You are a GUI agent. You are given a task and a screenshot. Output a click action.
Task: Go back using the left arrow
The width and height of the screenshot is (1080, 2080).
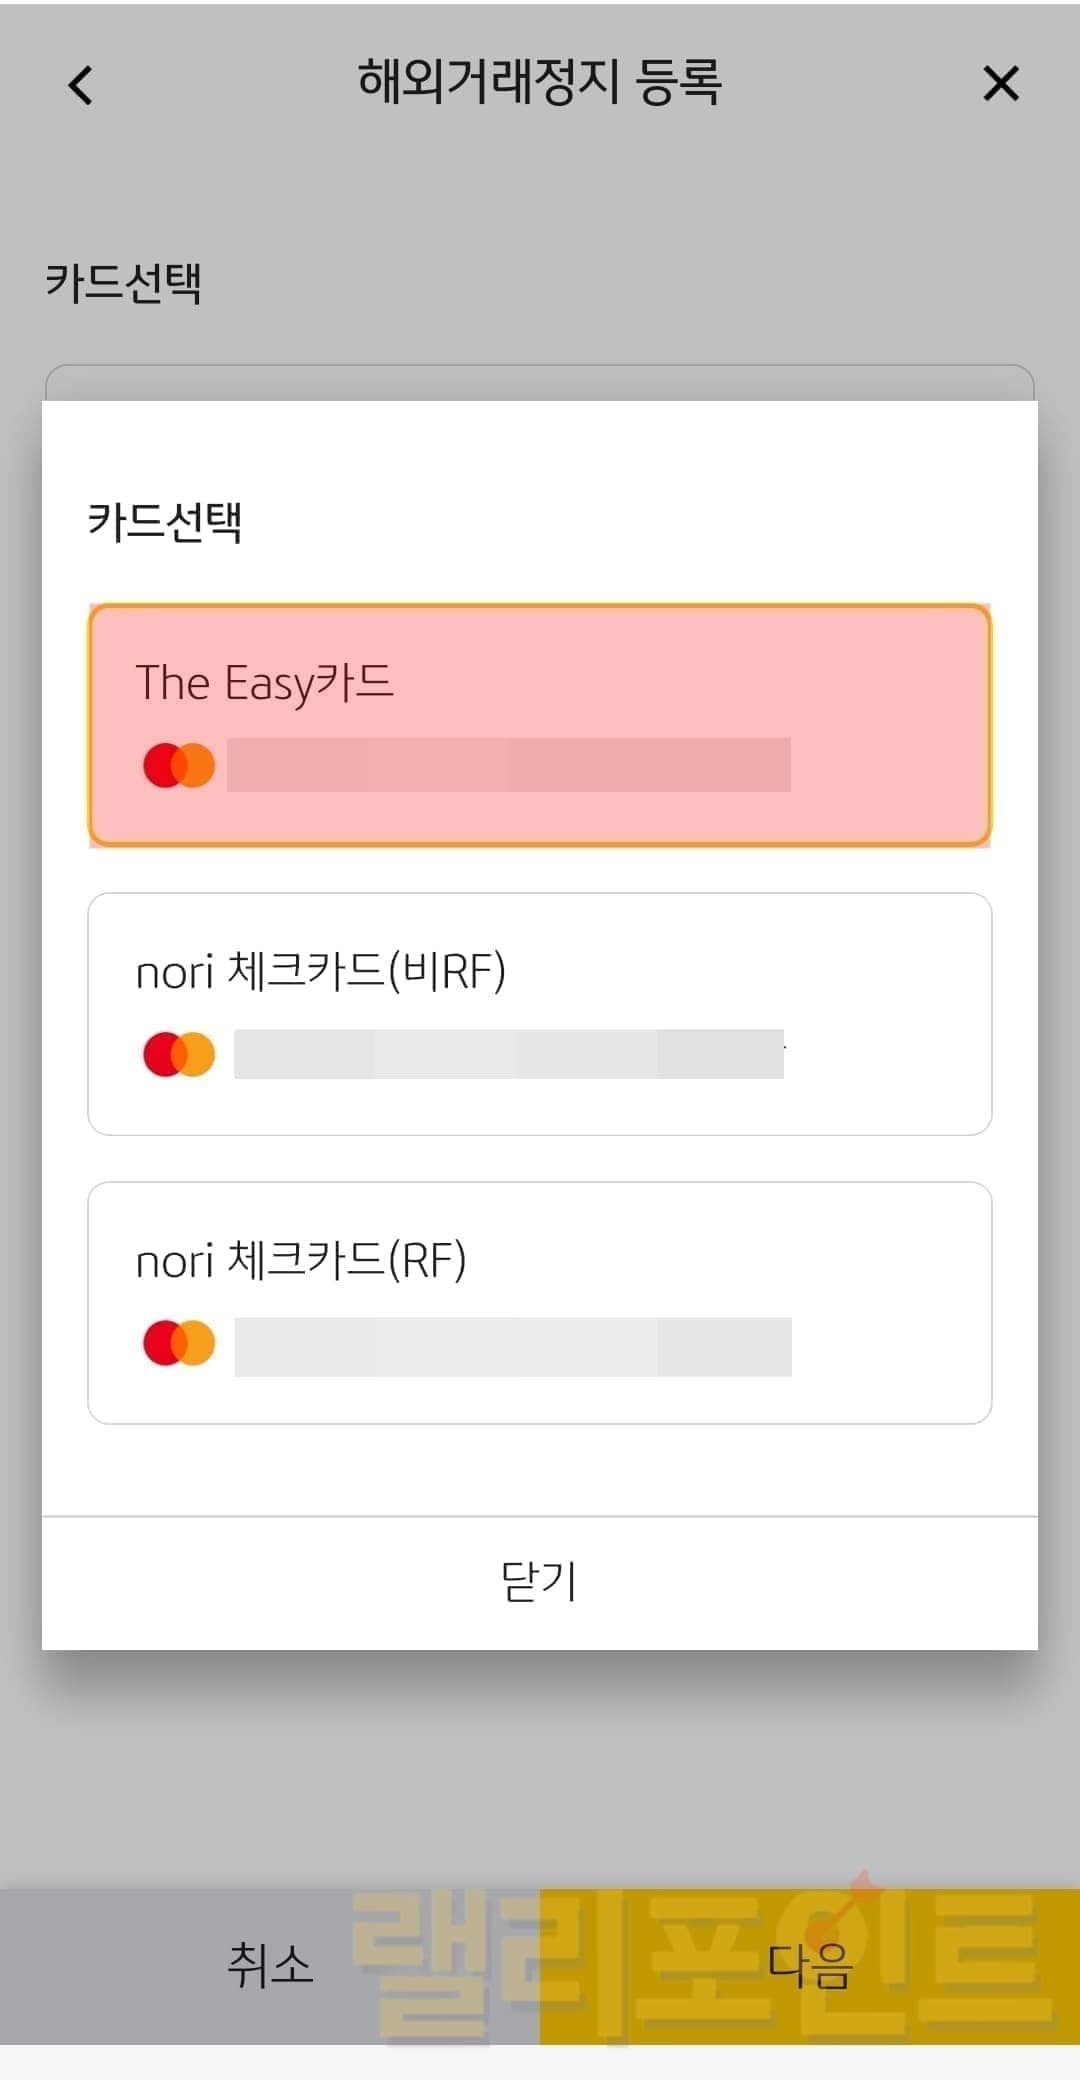[x=81, y=85]
